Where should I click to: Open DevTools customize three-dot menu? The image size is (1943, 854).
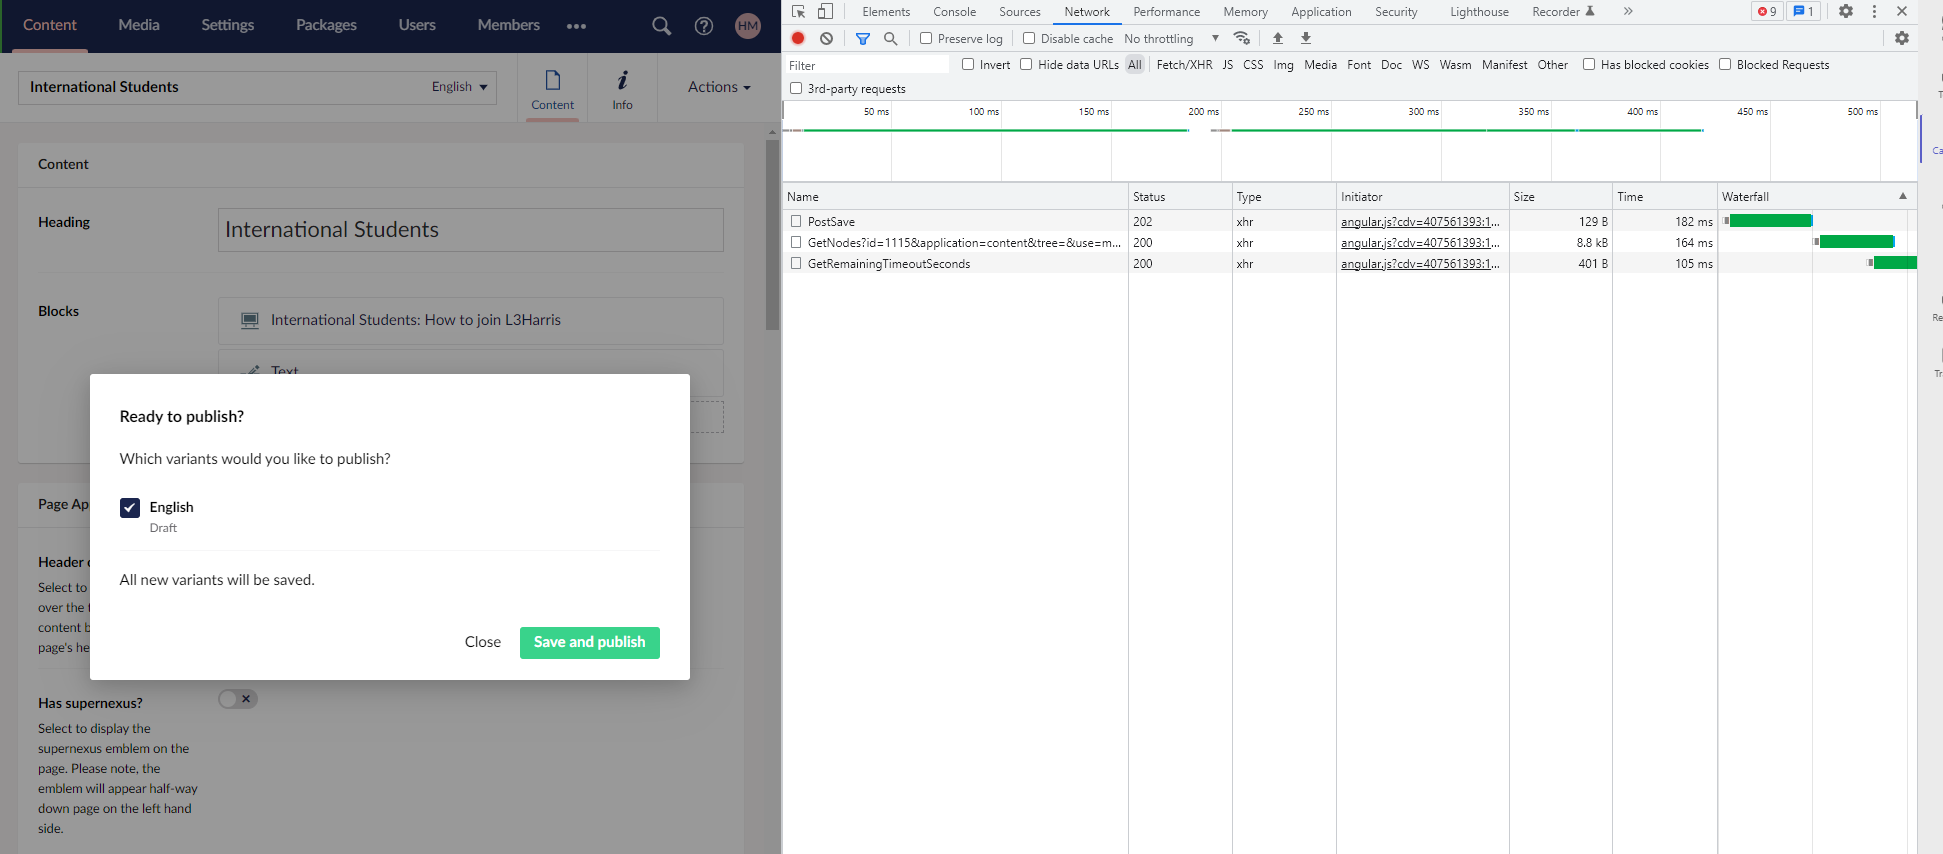pyautogui.click(x=1874, y=12)
